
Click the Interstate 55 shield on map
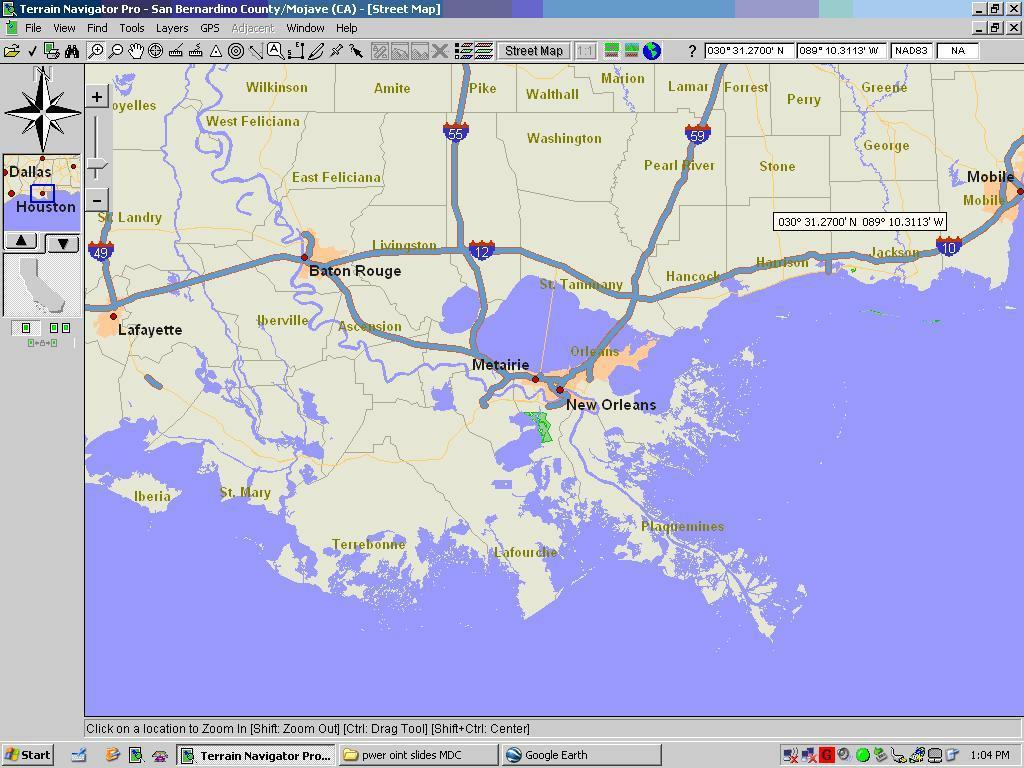pos(456,133)
